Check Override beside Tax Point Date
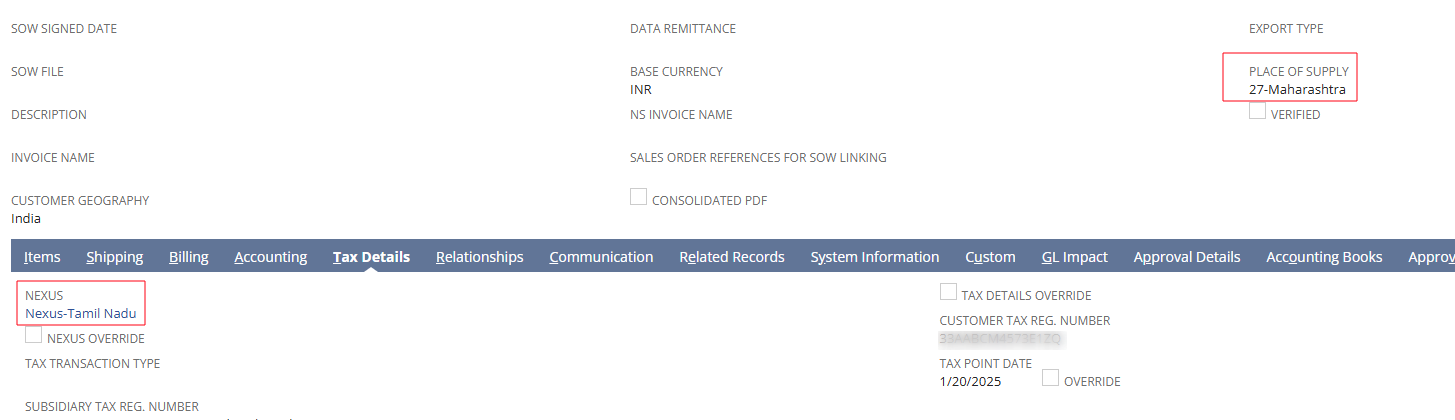The width and height of the screenshot is (1455, 420). 1051,378
